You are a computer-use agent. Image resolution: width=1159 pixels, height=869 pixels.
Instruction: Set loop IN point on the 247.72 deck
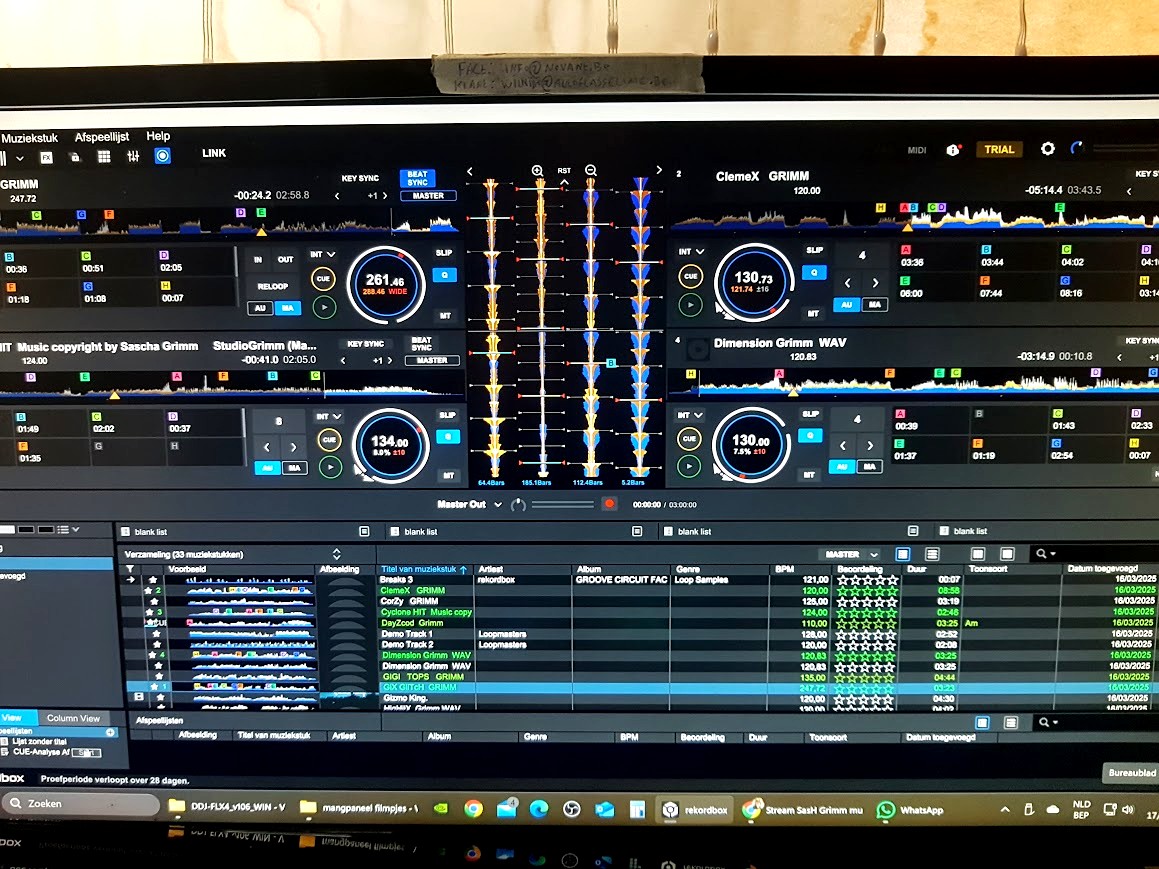click(x=258, y=260)
